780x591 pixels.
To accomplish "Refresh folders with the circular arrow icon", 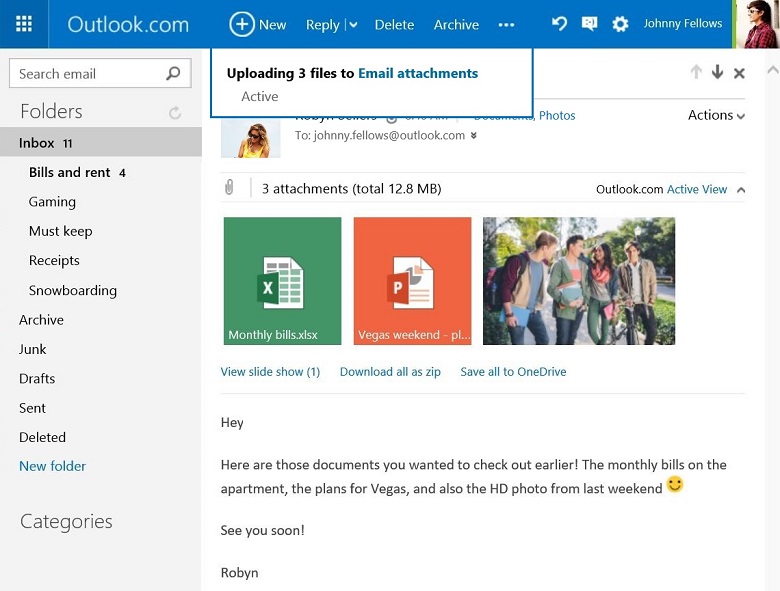I will (x=175, y=113).
